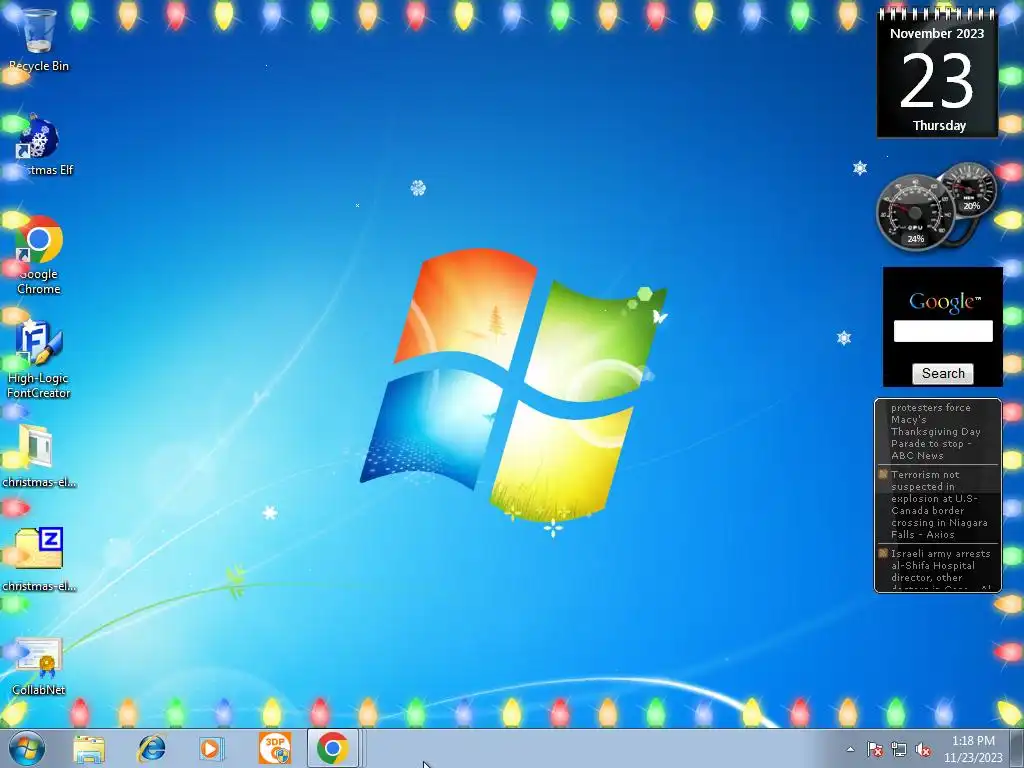Select the High-Logic FontCreator icon

coord(39,359)
